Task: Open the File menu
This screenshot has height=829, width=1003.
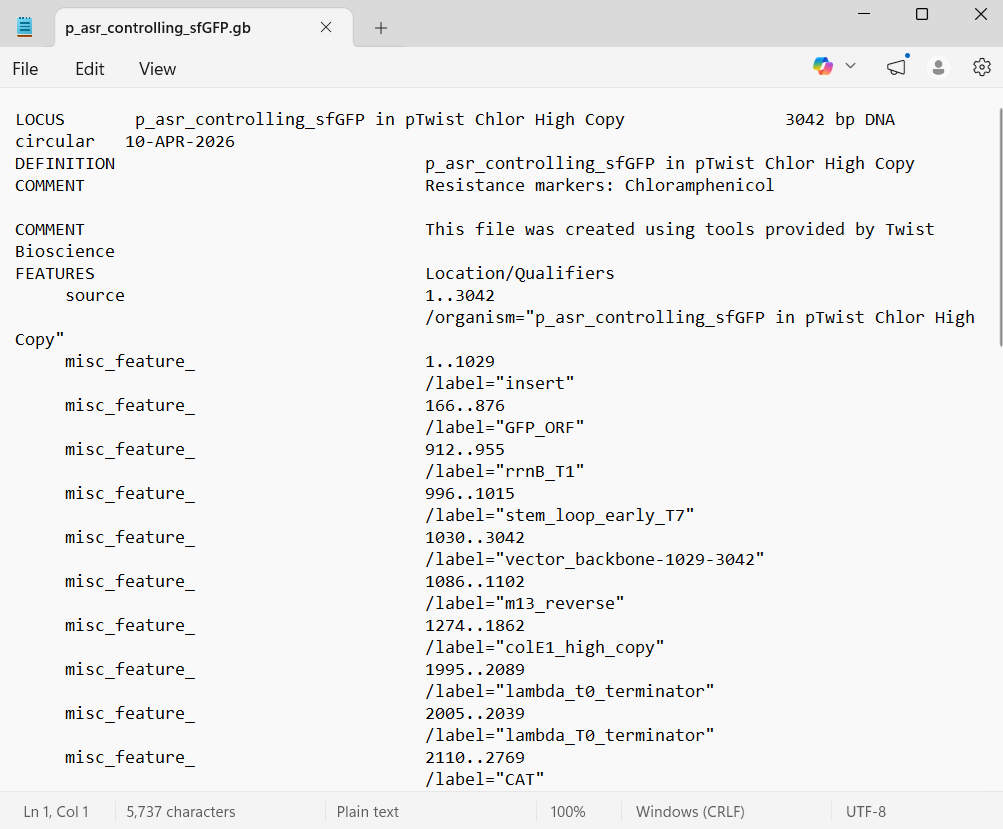Action: point(25,69)
